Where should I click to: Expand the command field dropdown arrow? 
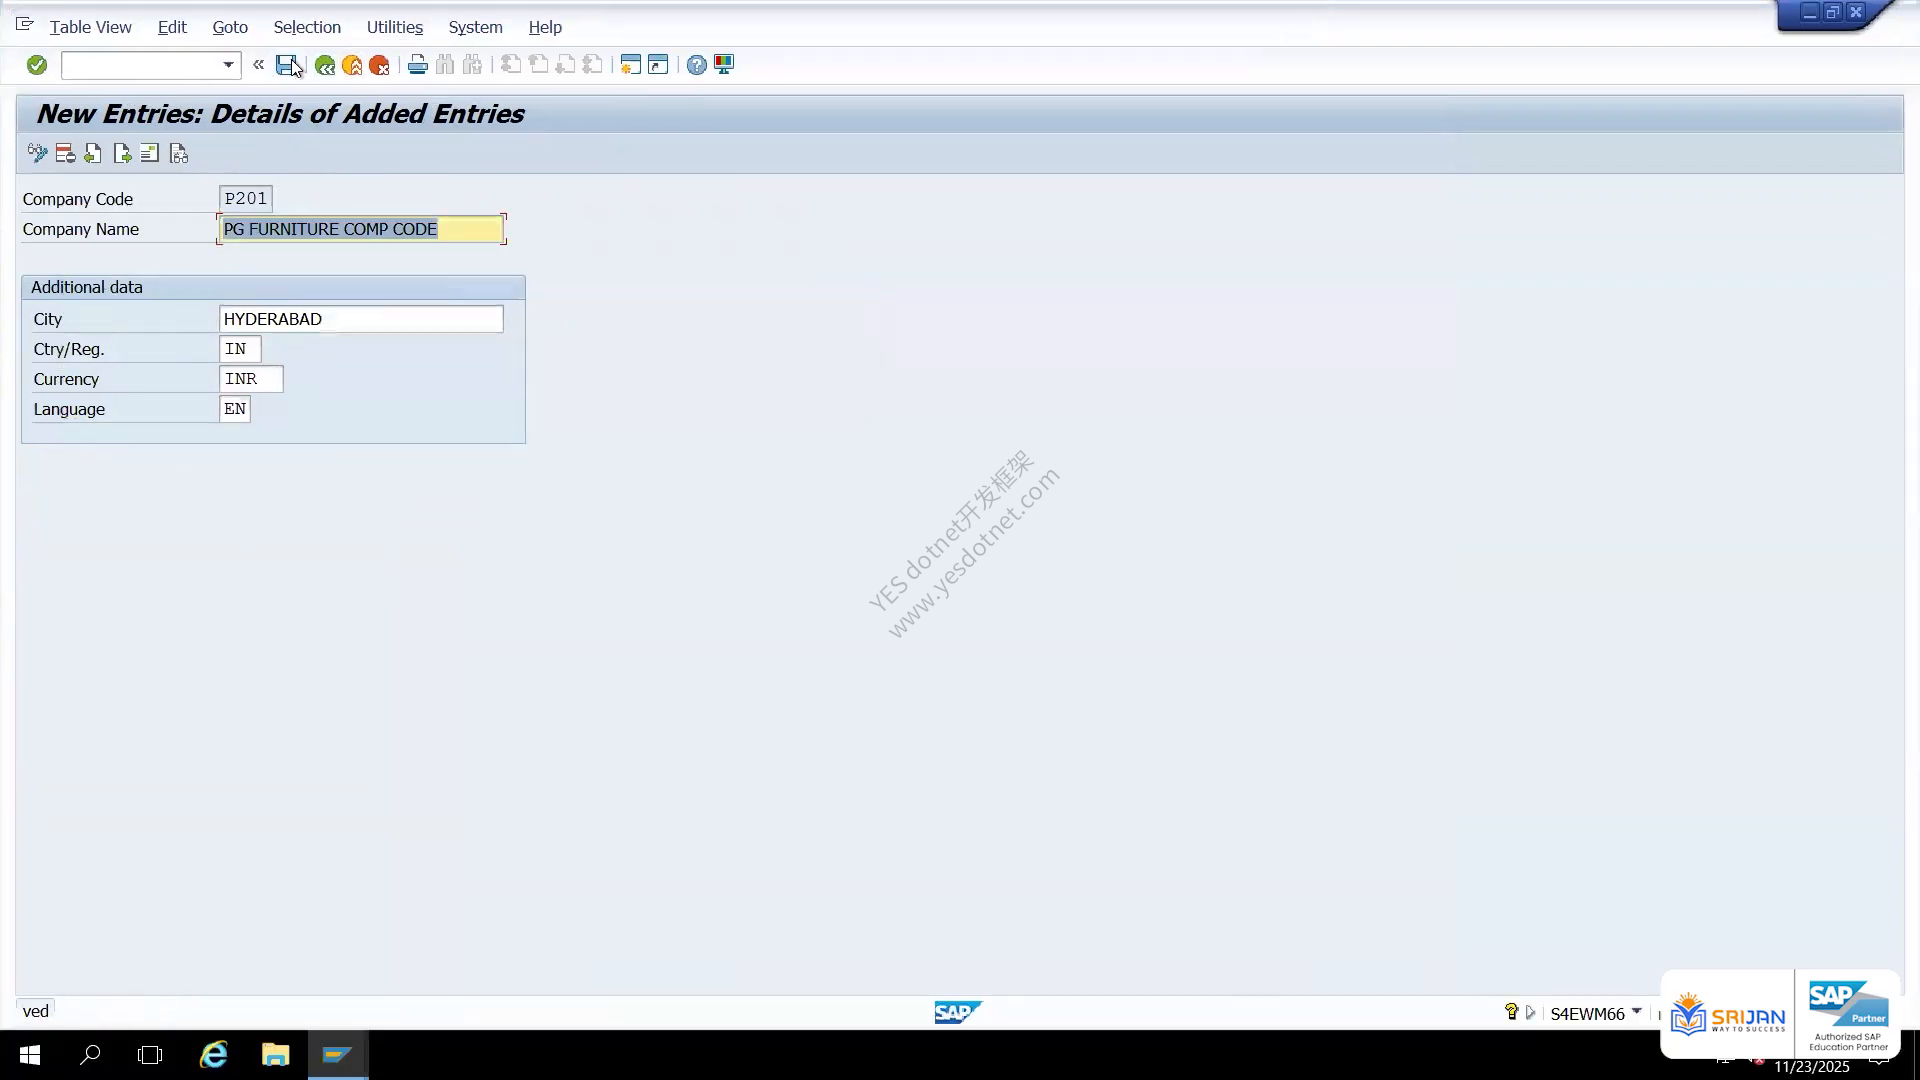click(228, 65)
